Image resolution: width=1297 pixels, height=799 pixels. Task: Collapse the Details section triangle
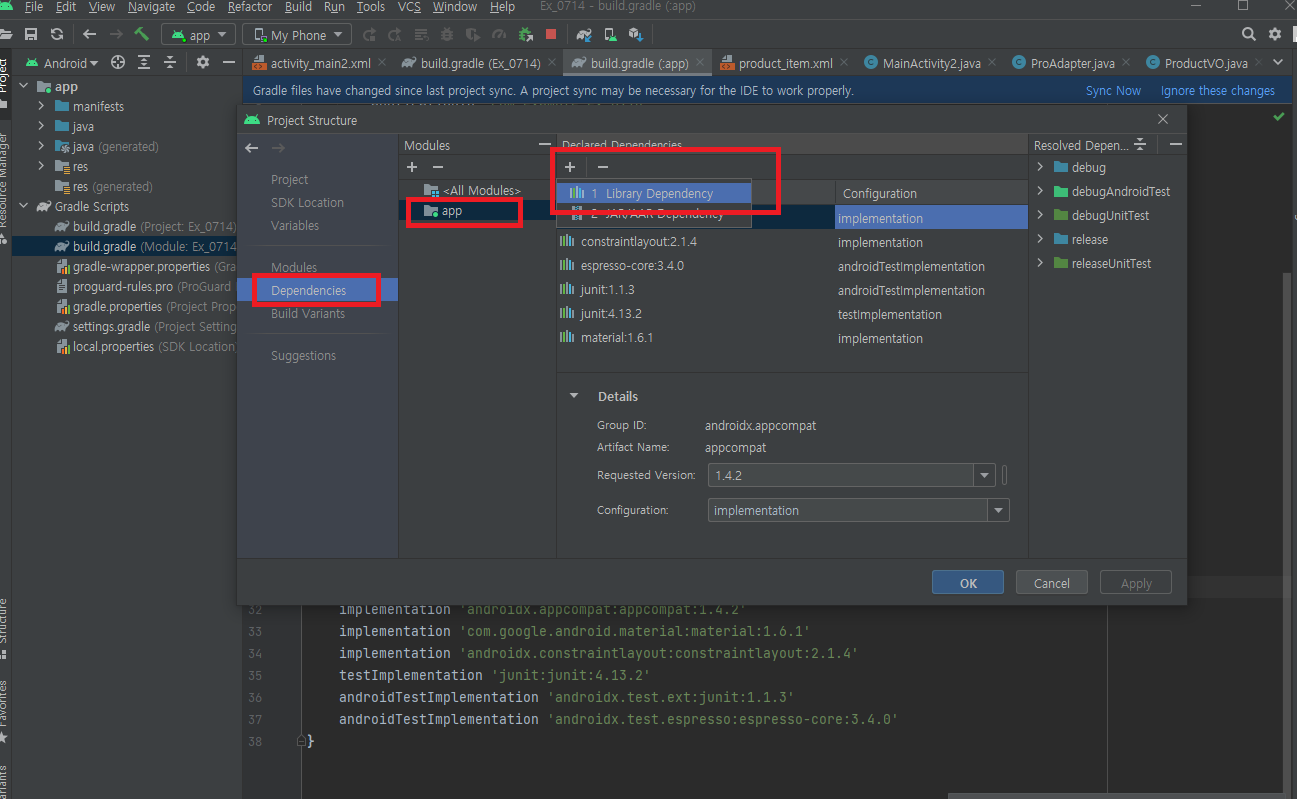pyautogui.click(x=574, y=396)
